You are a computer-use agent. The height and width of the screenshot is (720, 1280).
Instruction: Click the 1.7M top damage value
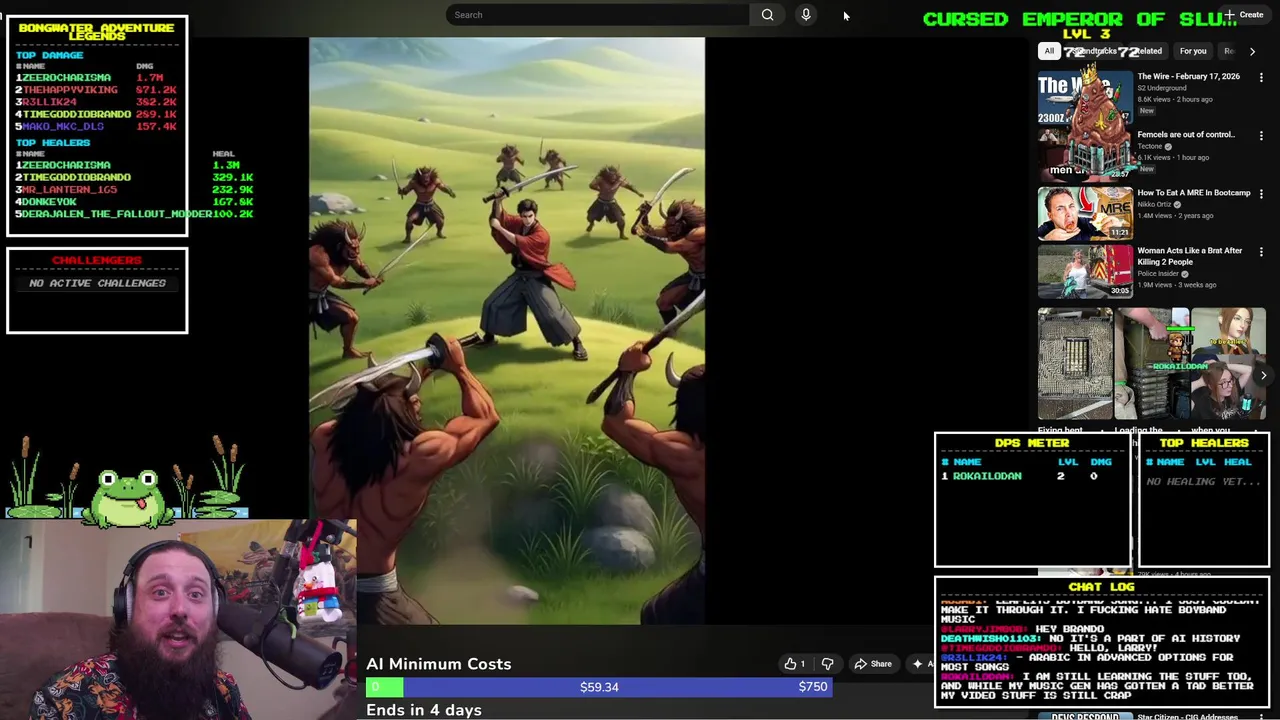[150, 77]
